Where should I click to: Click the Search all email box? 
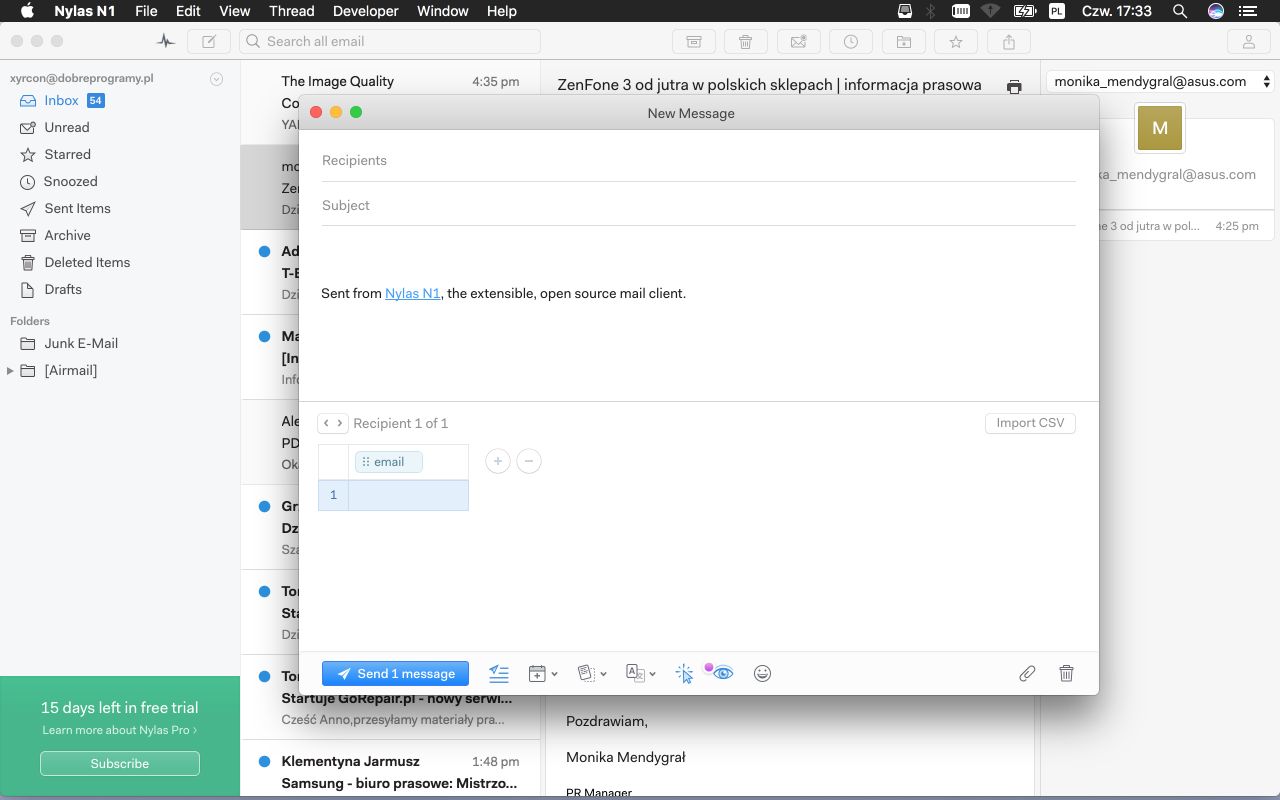390,42
